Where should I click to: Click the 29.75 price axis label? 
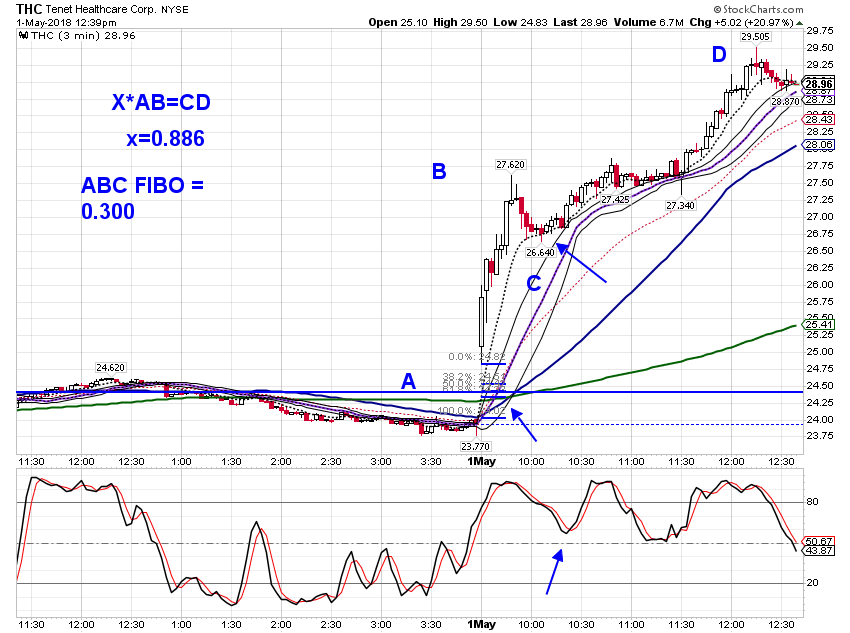tap(820, 30)
